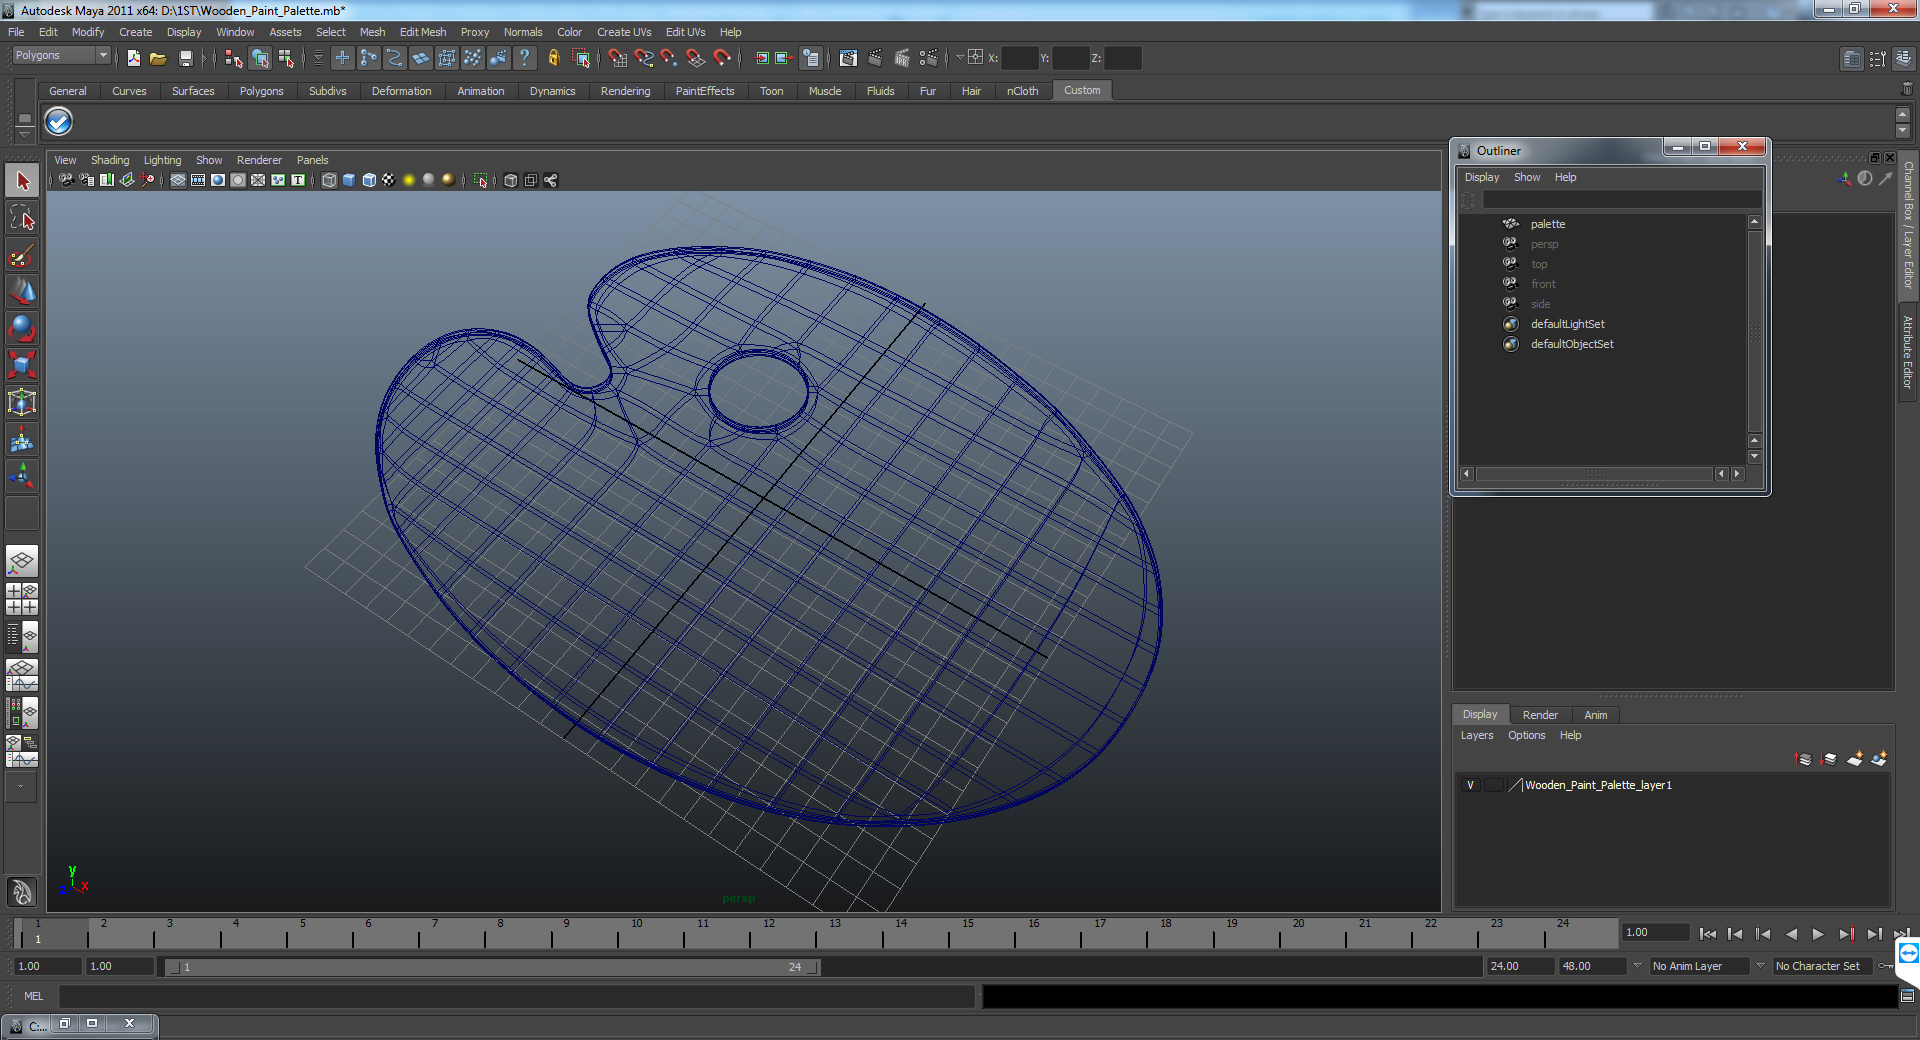
Task: Pick the Paint Selection tool
Action: pos(22,255)
